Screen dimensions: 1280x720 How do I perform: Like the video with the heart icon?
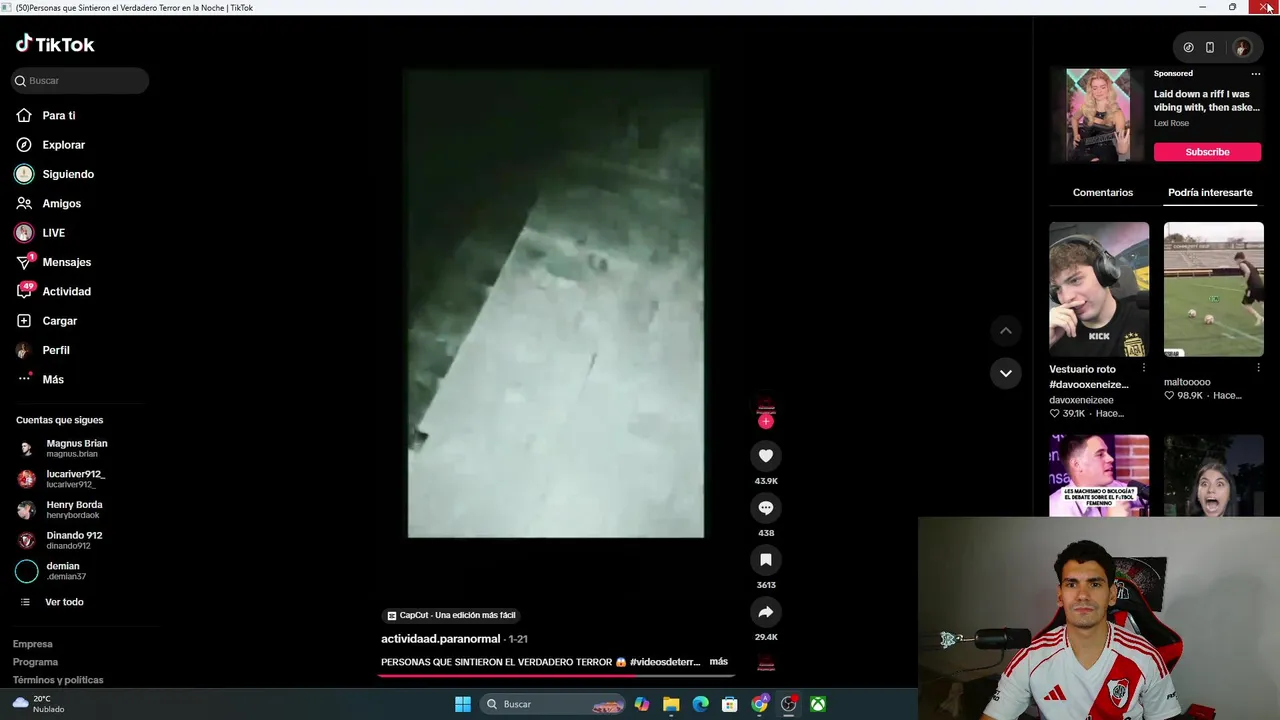(766, 456)
